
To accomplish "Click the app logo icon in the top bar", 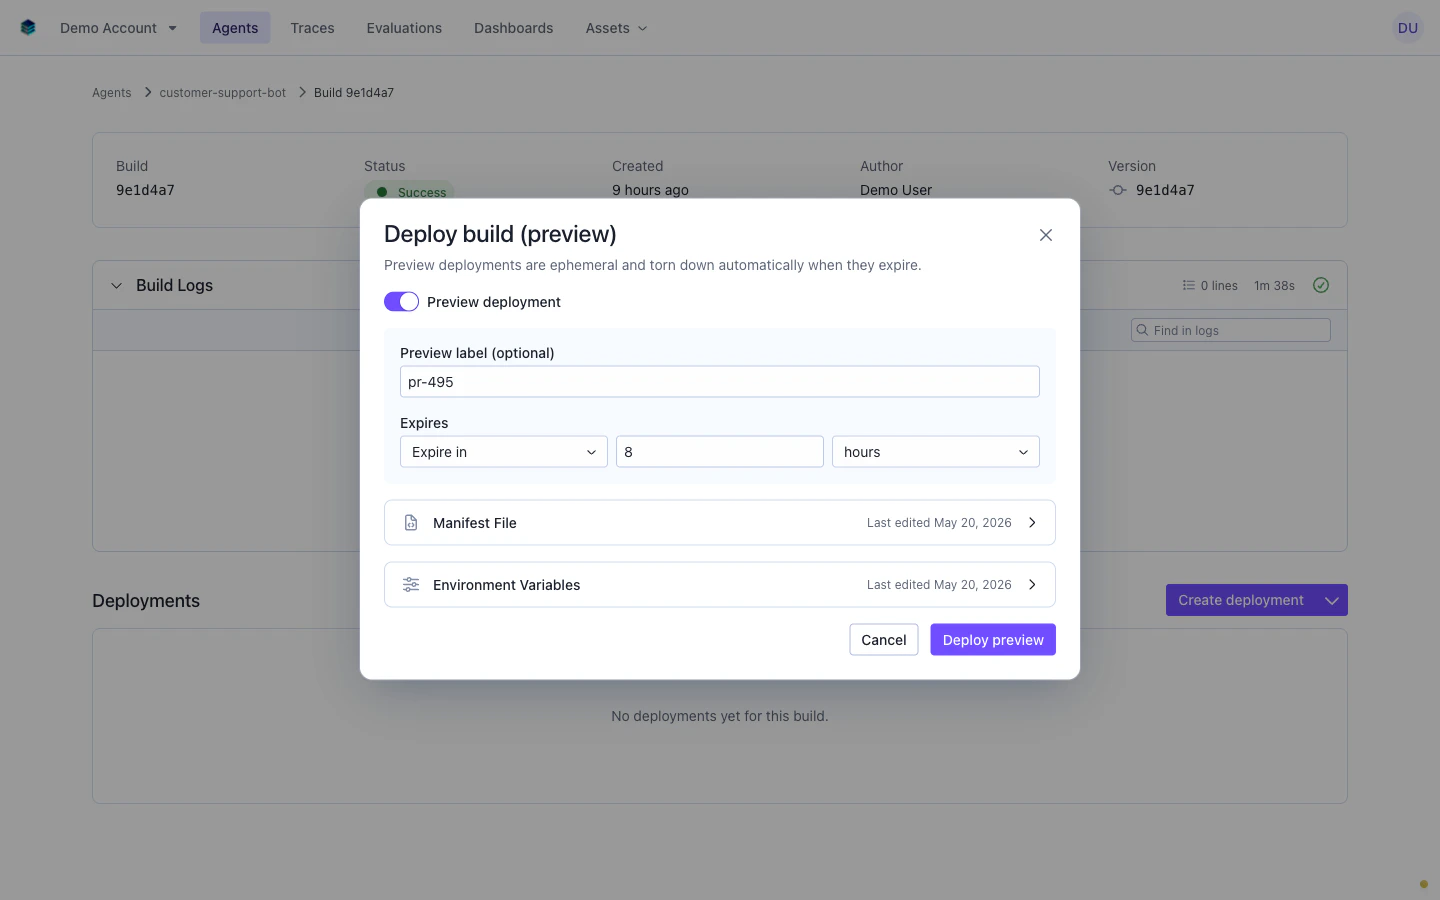I will coord(28,28).
